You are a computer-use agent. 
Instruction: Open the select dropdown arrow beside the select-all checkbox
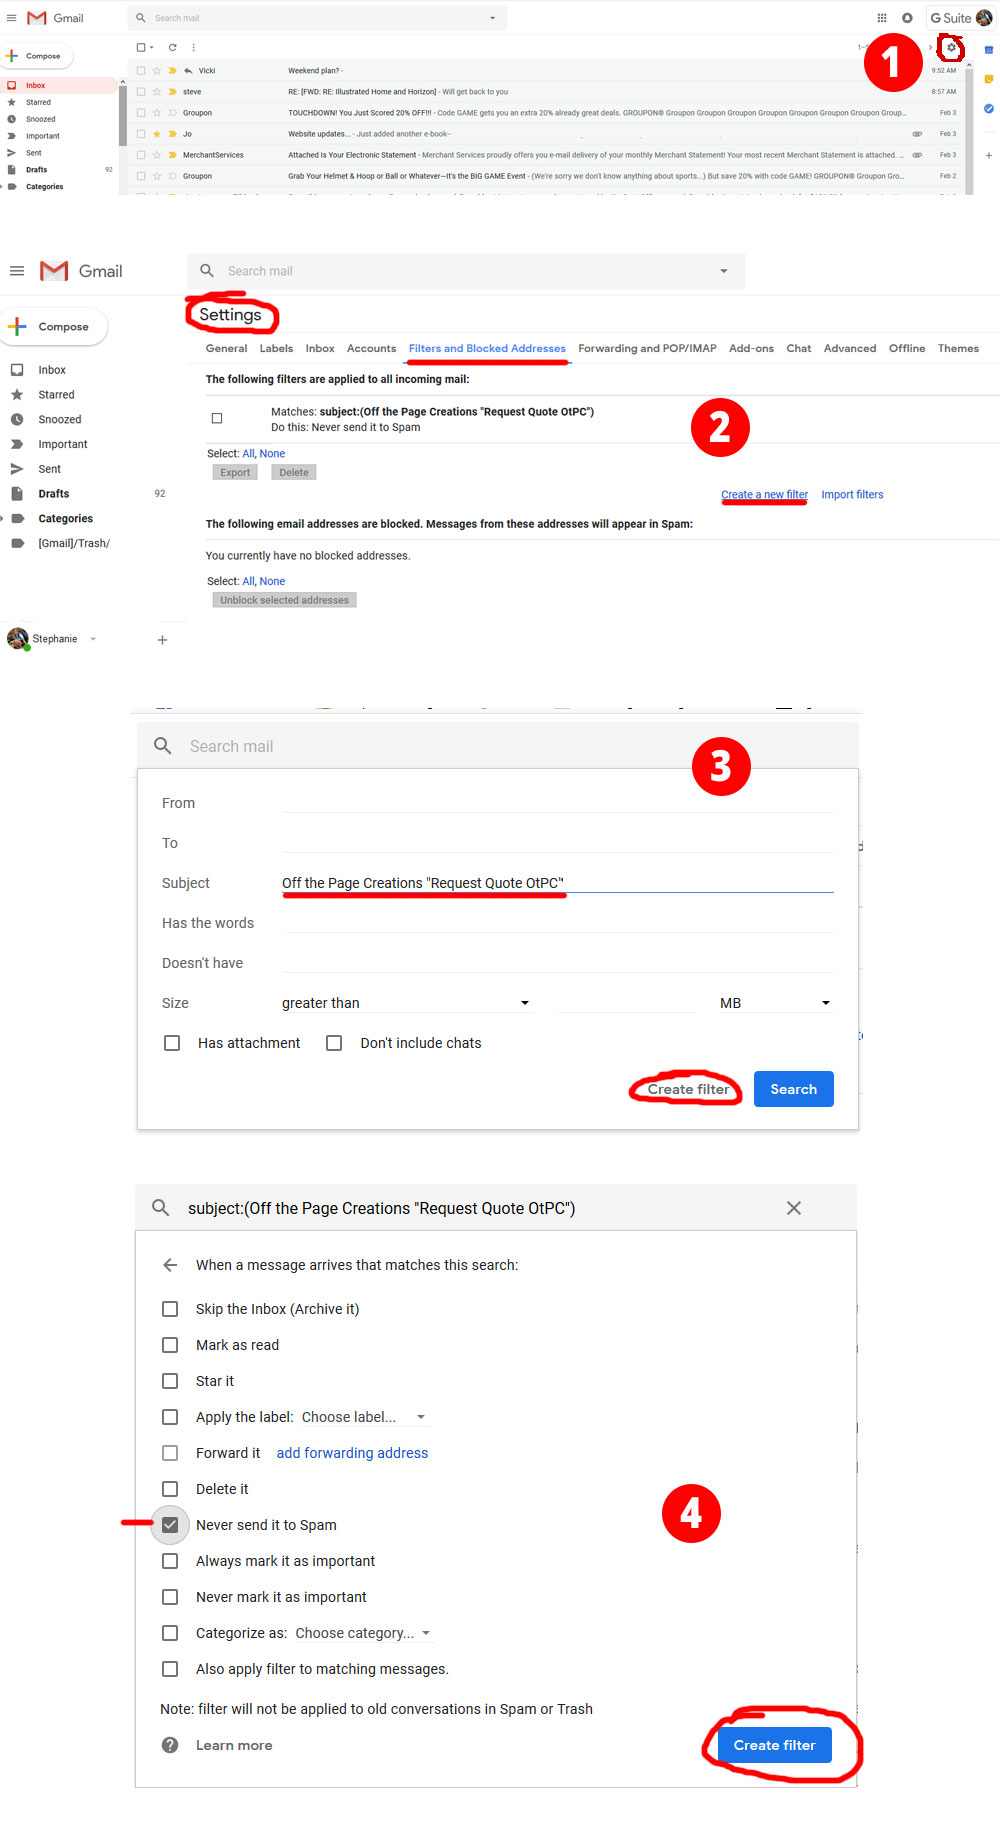pyautogui.click(x=152, y=47)
